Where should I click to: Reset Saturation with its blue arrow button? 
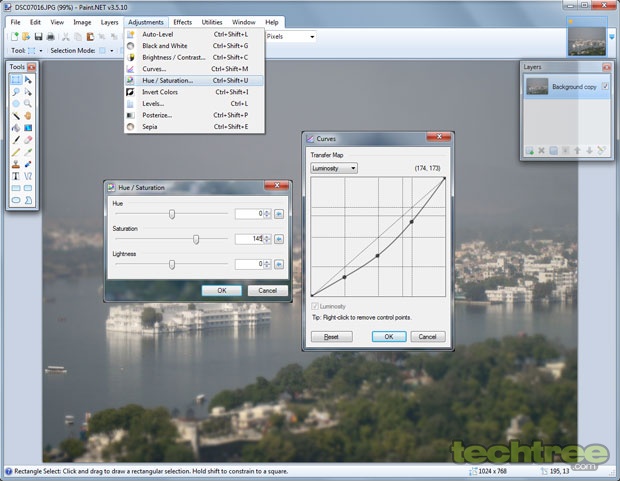click(x=279, y=239)
